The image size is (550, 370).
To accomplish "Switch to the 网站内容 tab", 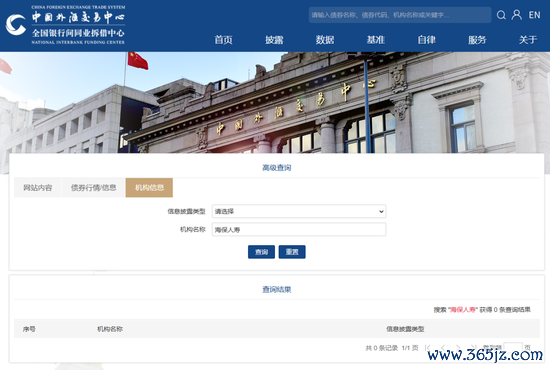I will click(x=38, y=188).
